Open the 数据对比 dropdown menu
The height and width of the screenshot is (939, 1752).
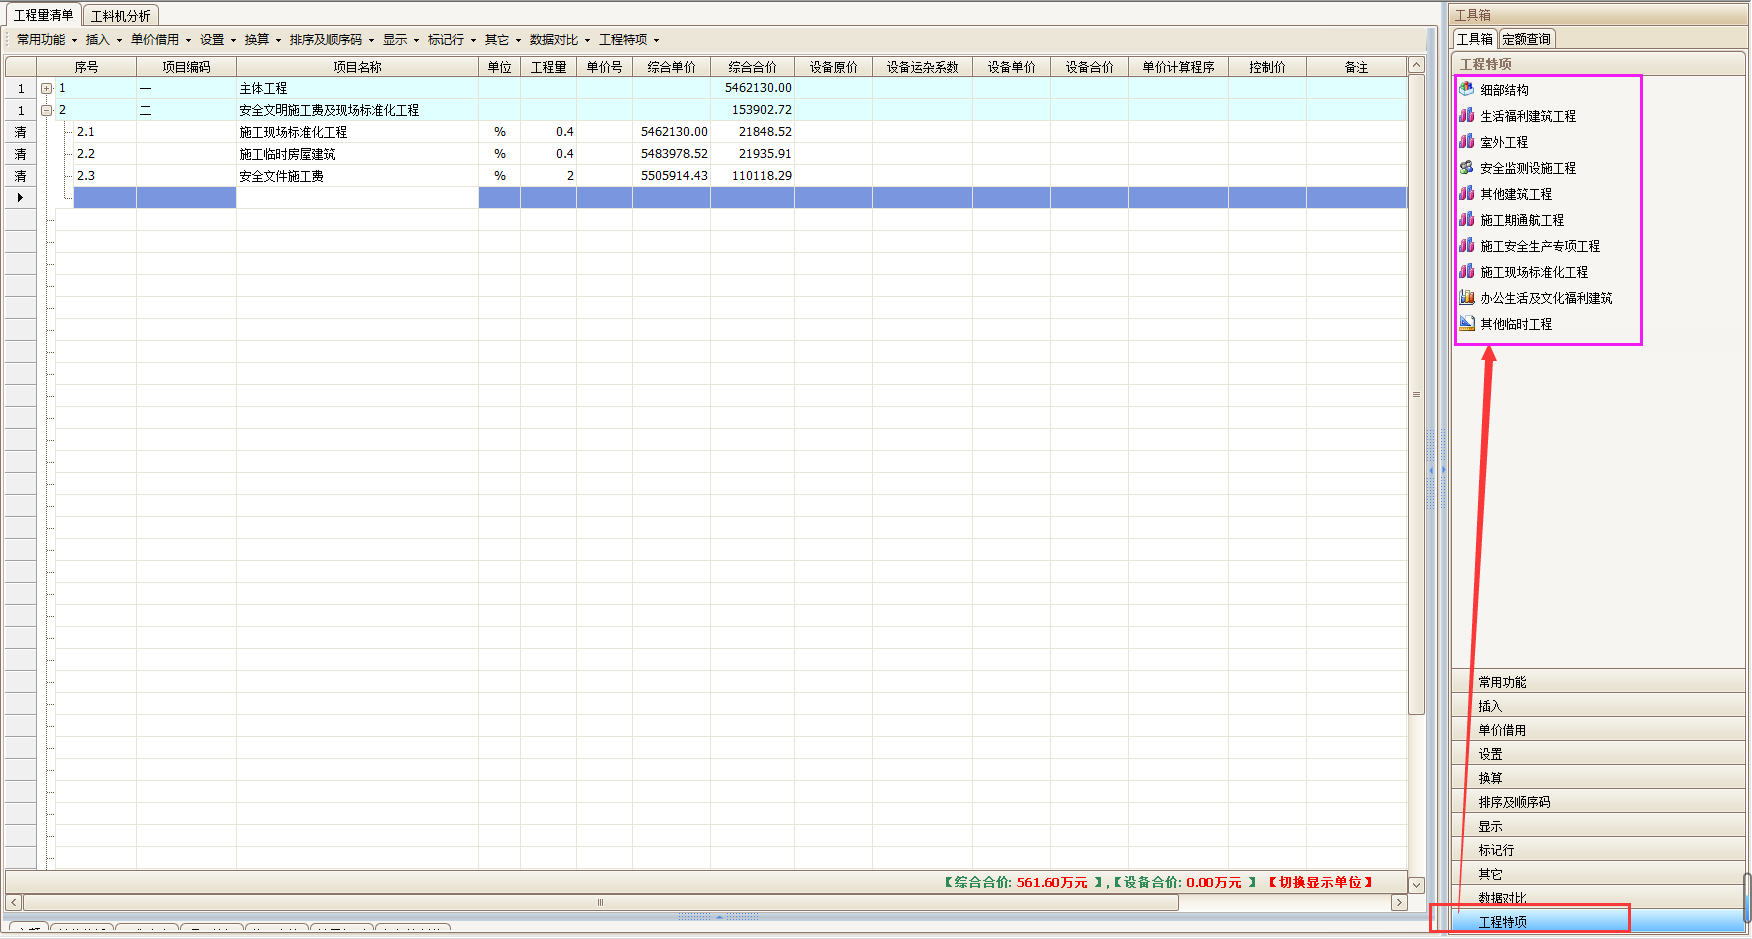pos(559,40)
